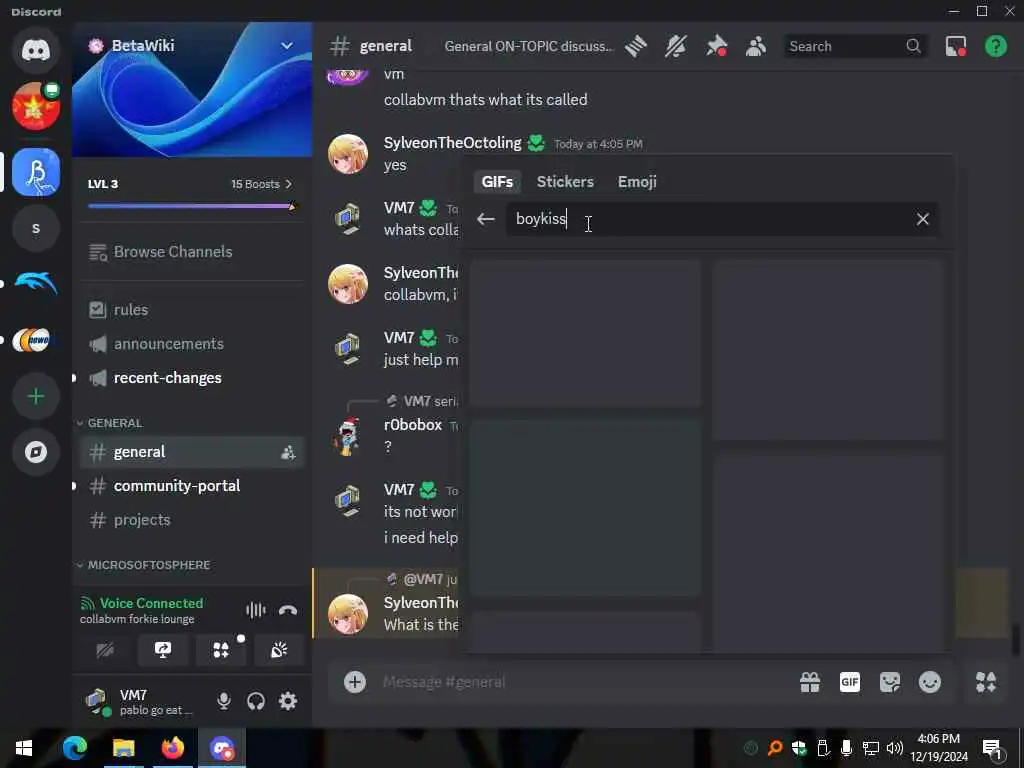Viewport: 1024px width, 768px height.
Task: Open the Apps launcher icon in message bar
Action: pyautogui.click(x=985, y=682)
